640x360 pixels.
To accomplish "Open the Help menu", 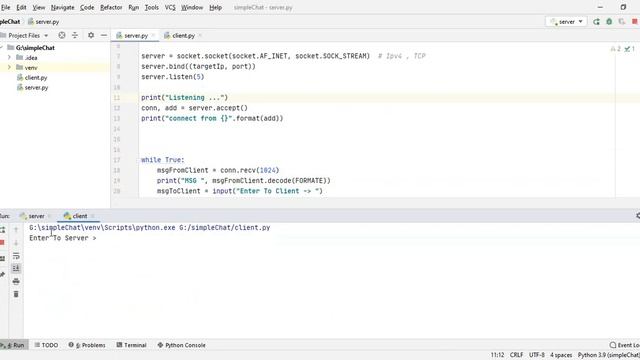I will pyautogui.click(x=216, y=7).
